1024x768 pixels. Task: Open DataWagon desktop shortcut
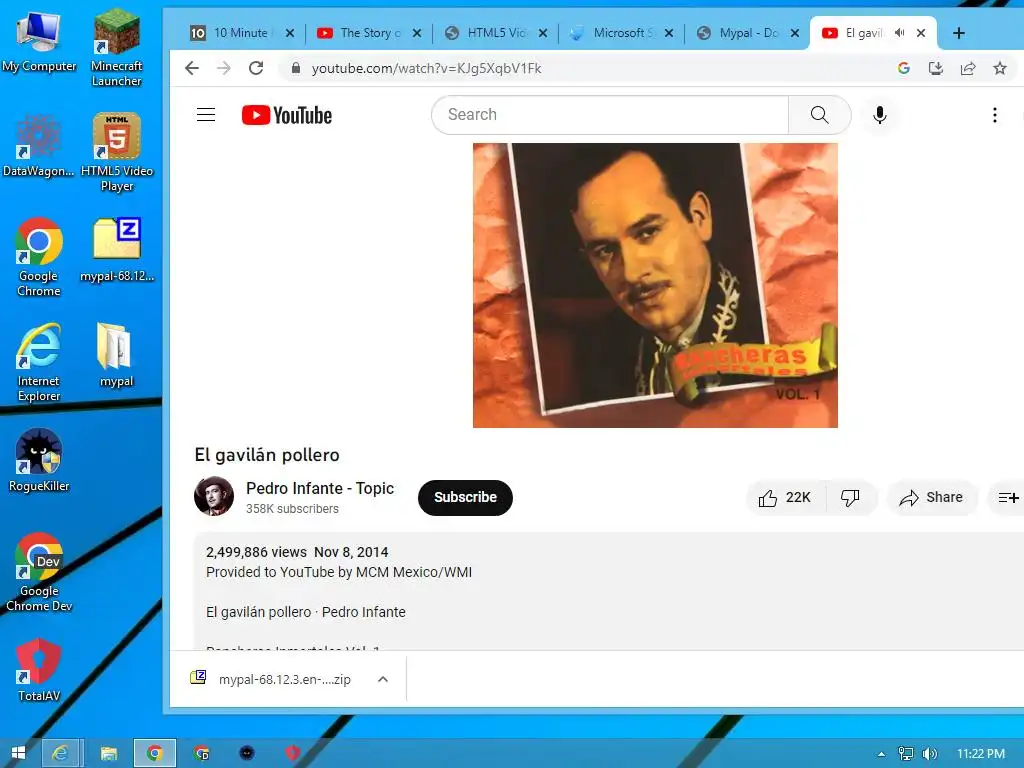pos(39,145)
